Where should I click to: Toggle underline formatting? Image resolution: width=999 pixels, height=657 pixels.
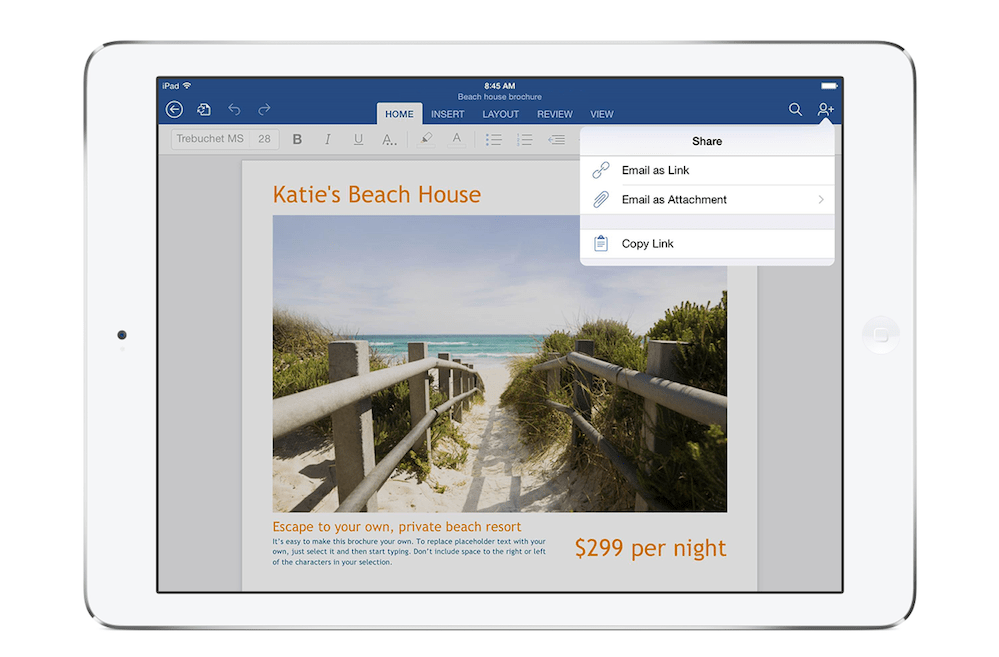pyautogui.click(x=357, y=140)
